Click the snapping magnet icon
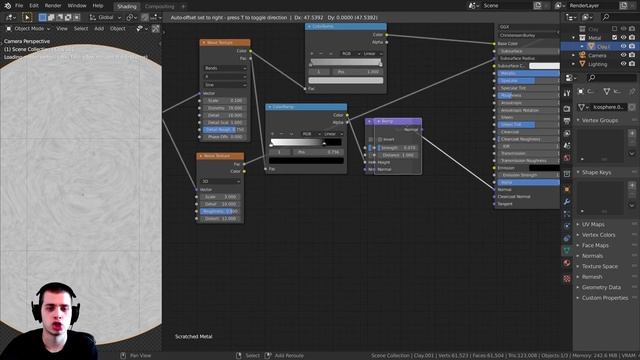Viewport: 640px width, 360px height. 145,17
